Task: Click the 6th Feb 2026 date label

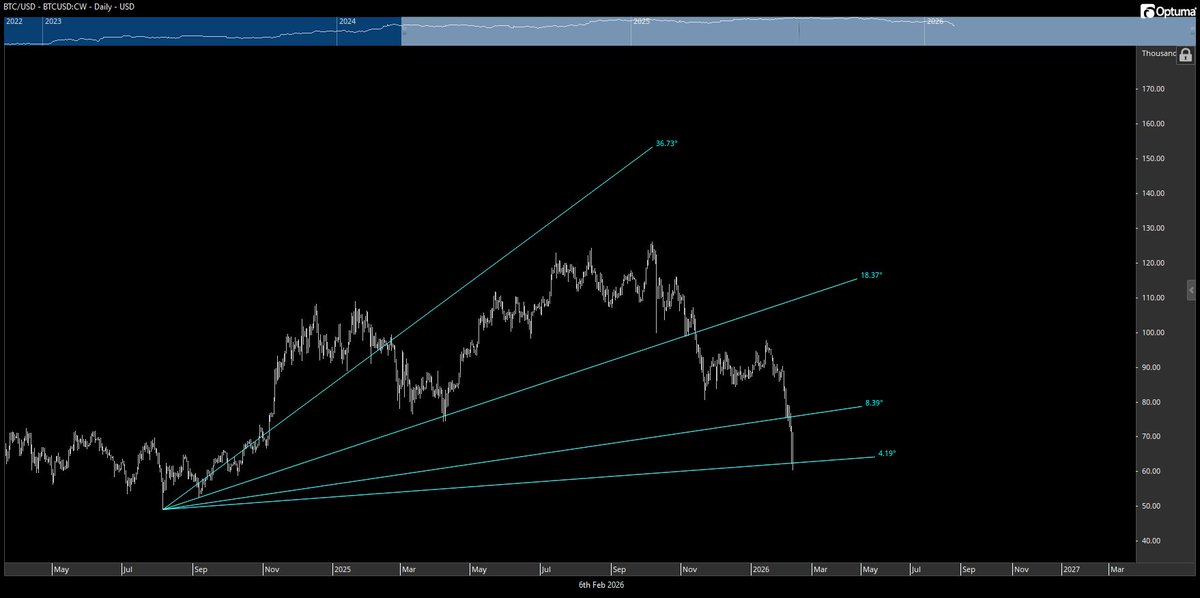Action: pyautogui.click(x=600, y=583)
